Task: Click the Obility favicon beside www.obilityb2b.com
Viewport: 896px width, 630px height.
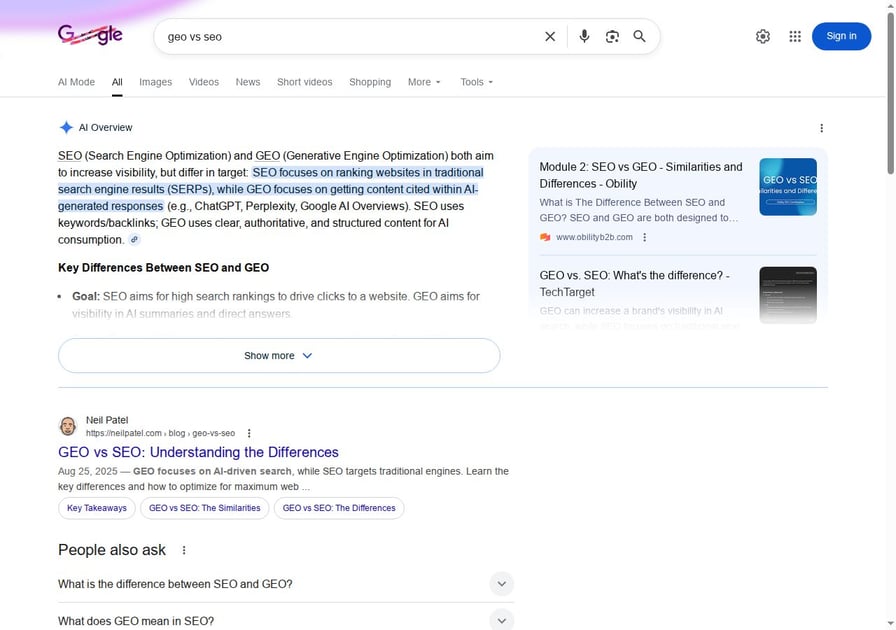Action: [545, 237]
